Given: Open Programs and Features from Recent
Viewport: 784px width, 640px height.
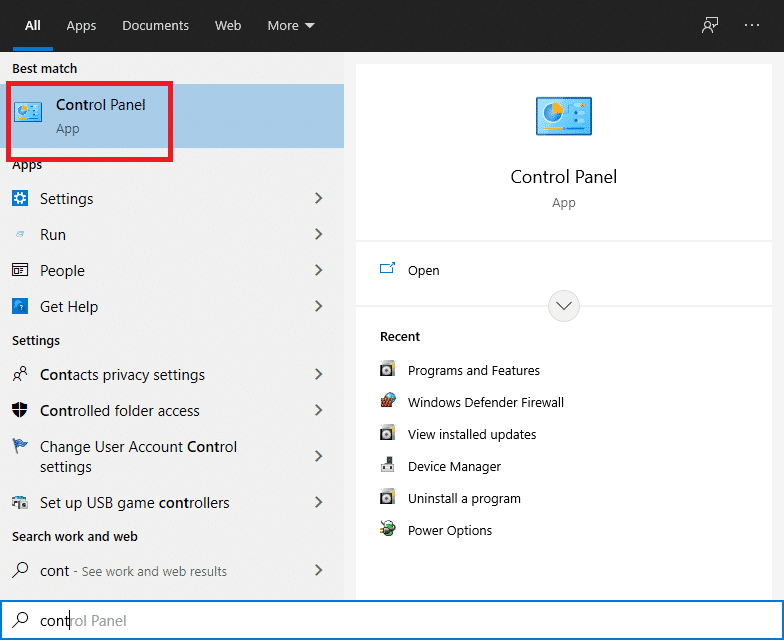Looking at the screenshot, I should click(473, 370).
